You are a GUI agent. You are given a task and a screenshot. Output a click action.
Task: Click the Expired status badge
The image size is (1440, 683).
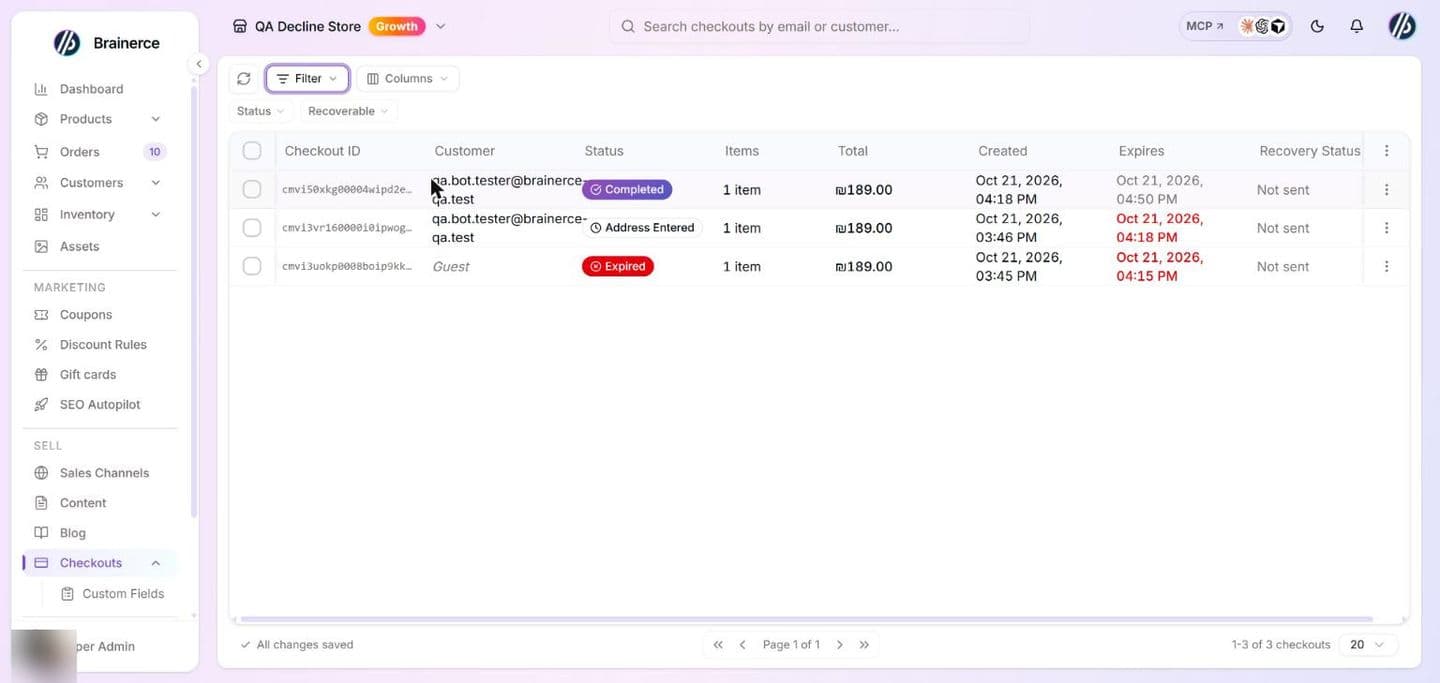618,266
